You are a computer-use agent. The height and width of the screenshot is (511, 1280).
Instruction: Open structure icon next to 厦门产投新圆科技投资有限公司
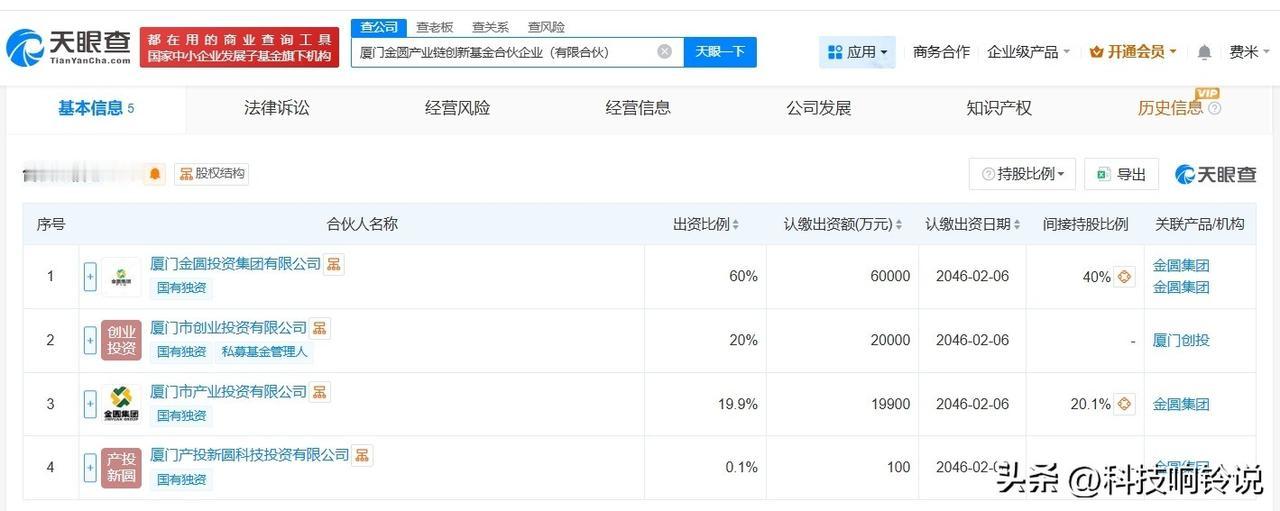click(362, 455)
